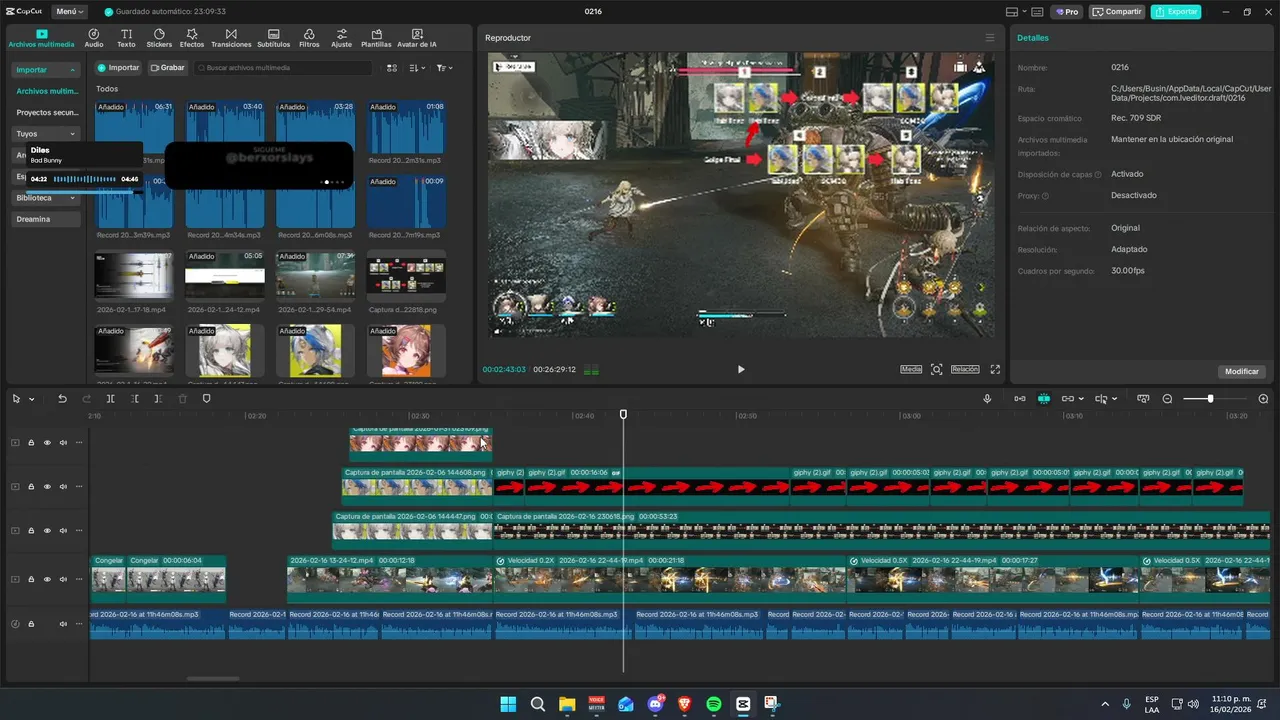Toggle the highlighted auto-snap button
Image resolution: width=1280 pixels, height=720 pixels.
1043,399
